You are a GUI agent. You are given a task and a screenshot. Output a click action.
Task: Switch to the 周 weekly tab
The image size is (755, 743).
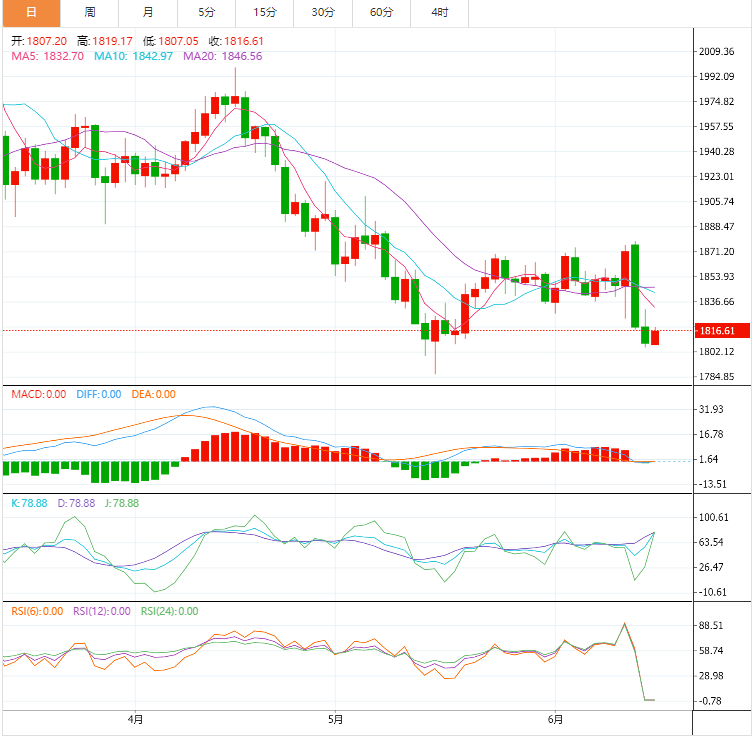90,13
